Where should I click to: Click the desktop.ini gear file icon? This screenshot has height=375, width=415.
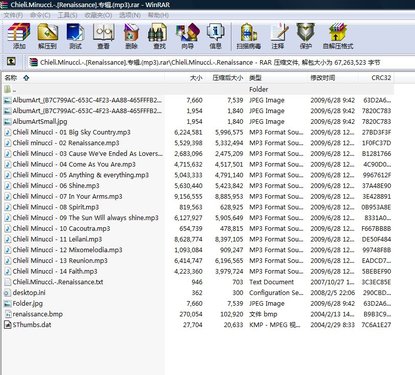tap(8, 293)
